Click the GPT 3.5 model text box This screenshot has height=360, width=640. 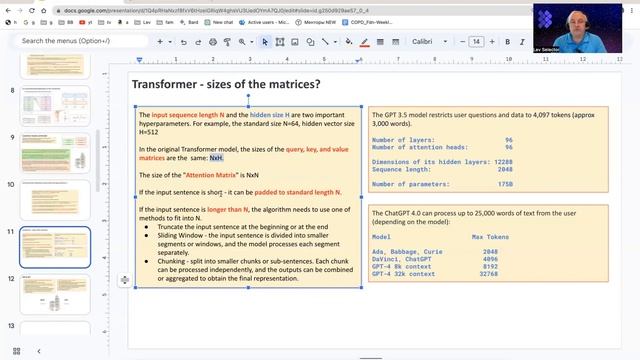coord(488,149)
